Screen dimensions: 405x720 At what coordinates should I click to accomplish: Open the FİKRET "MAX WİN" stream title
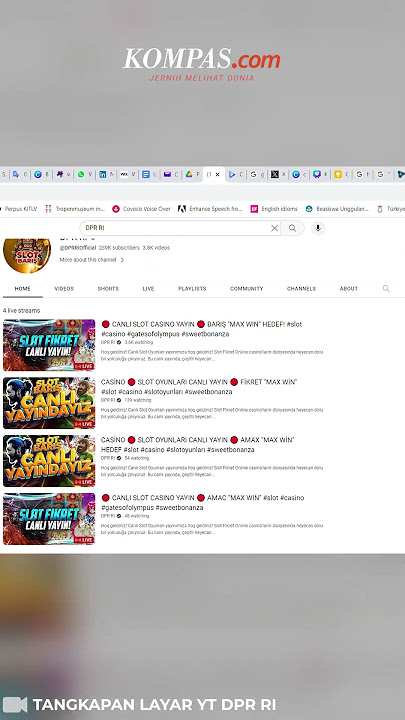click(199, 387)
